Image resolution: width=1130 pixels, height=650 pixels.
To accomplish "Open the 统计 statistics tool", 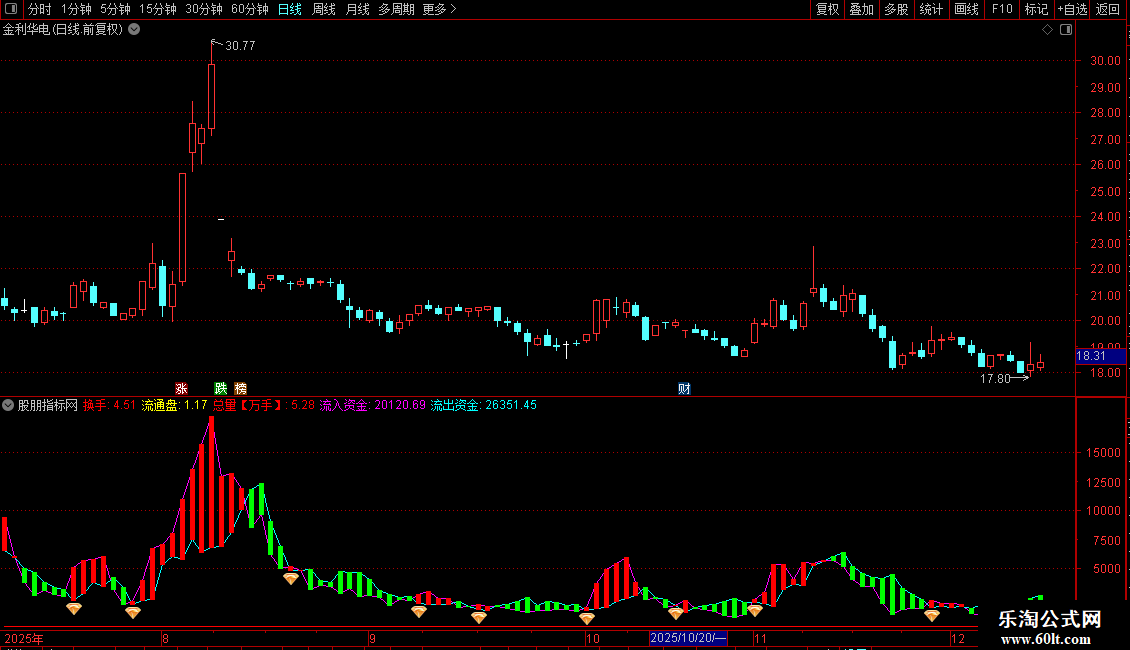I will click(x=931, y=9).
